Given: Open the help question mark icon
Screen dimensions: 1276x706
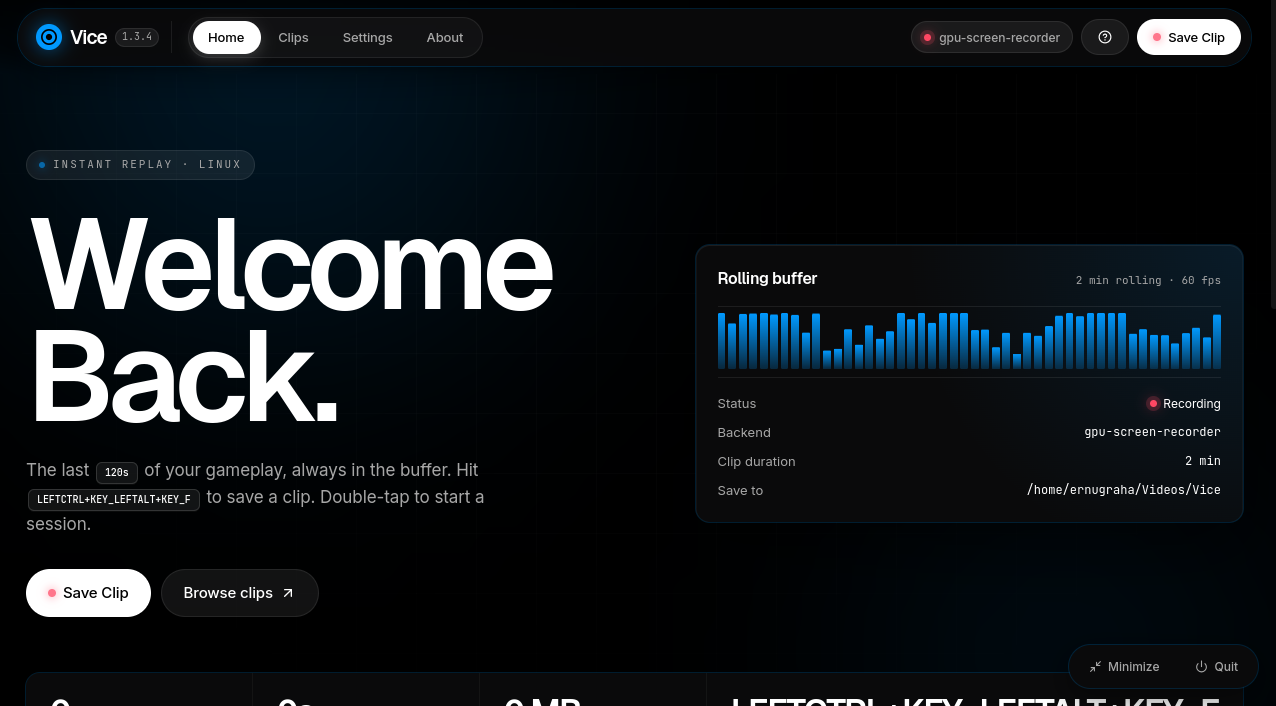Looking at the screenshot, I should (x=1105, y=37).
